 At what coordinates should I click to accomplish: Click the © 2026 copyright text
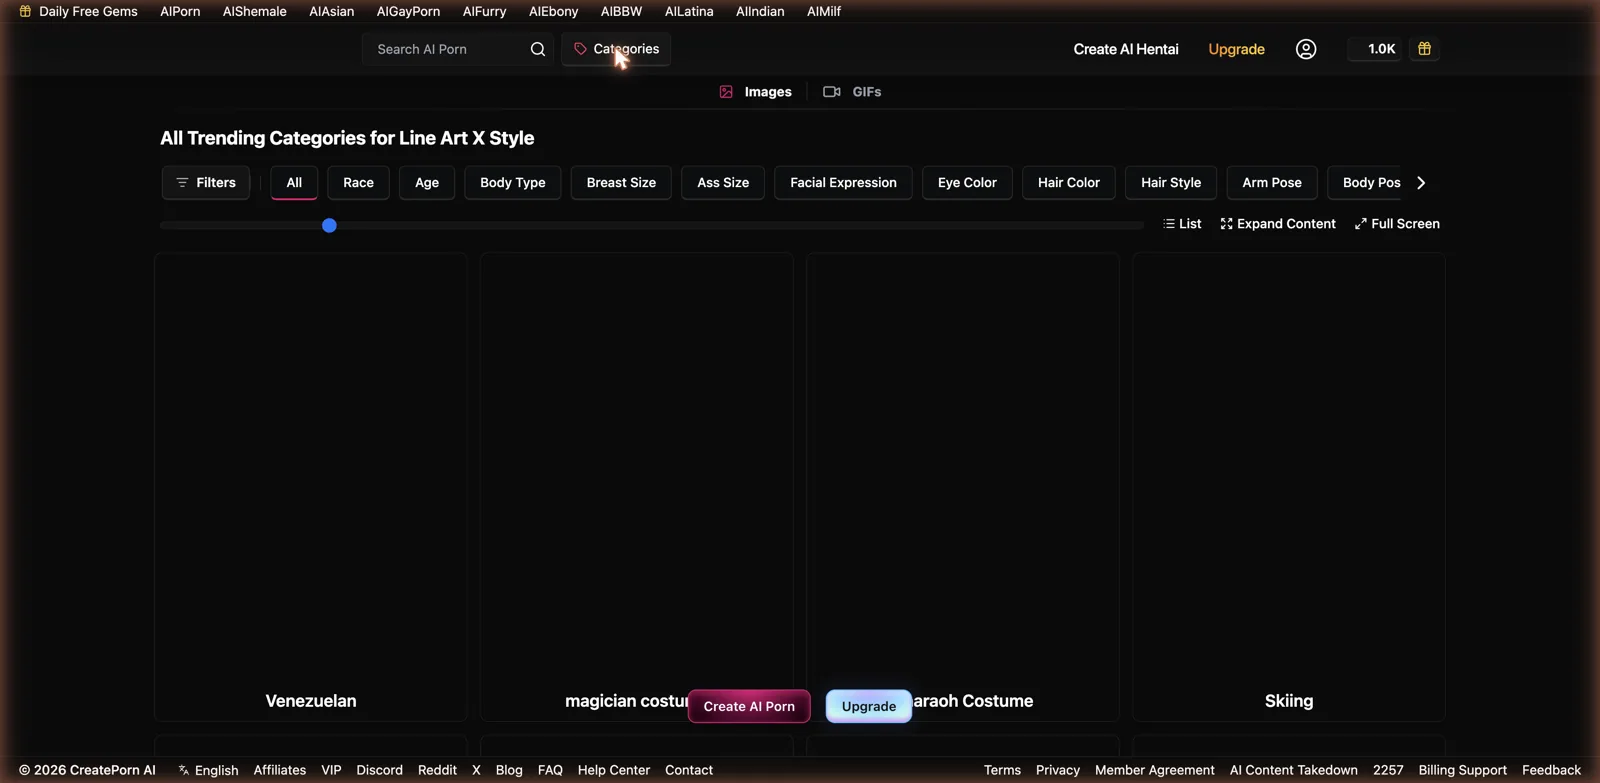pyautogui.click(x=87, y=770)
